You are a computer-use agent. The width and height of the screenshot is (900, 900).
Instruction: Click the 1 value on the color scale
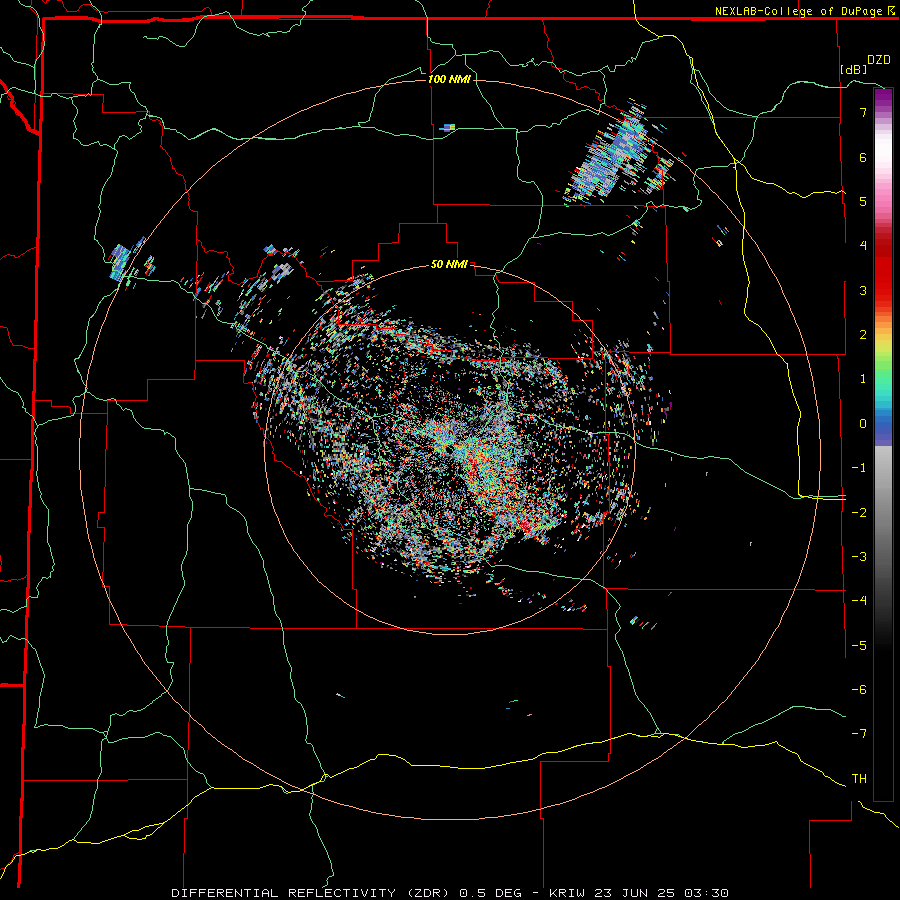coord(863,379)
